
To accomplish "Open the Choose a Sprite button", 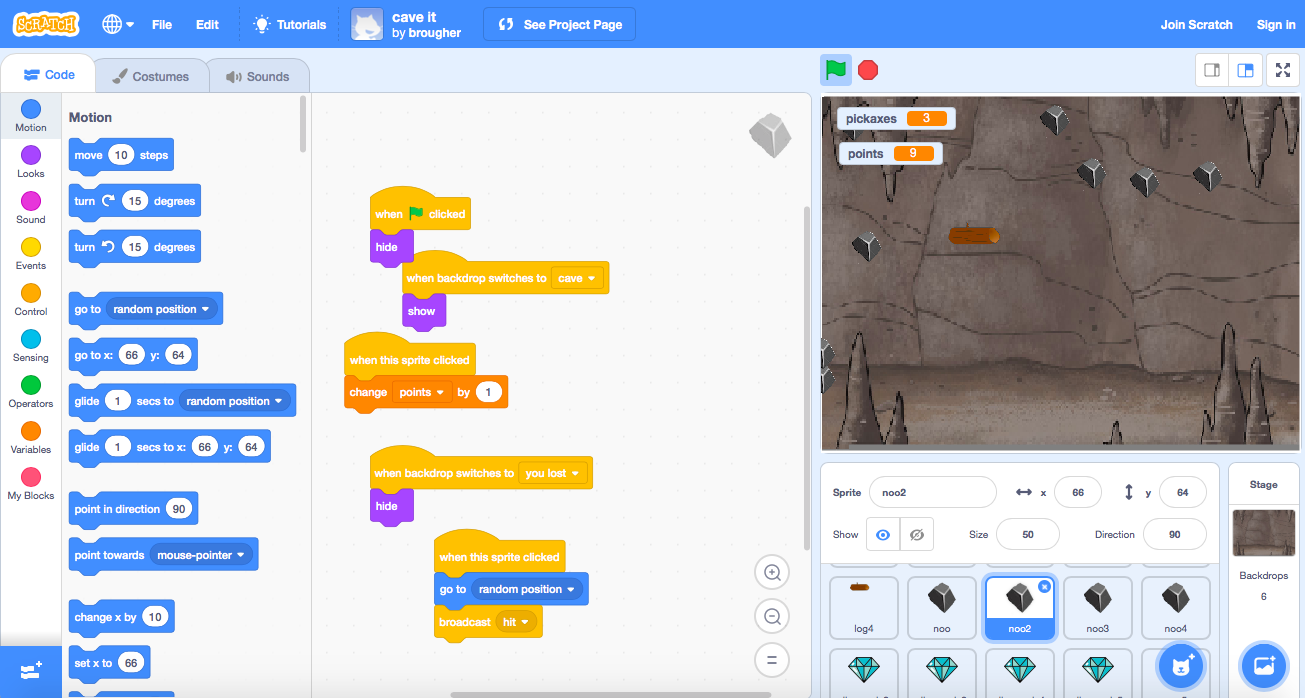I will [1181, 664].
